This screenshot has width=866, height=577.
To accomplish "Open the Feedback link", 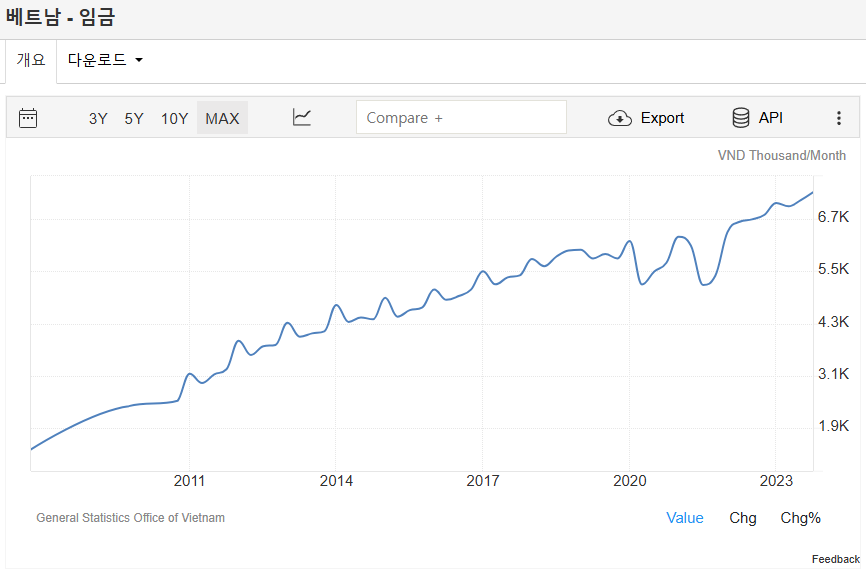I will [x=836, y=559].
